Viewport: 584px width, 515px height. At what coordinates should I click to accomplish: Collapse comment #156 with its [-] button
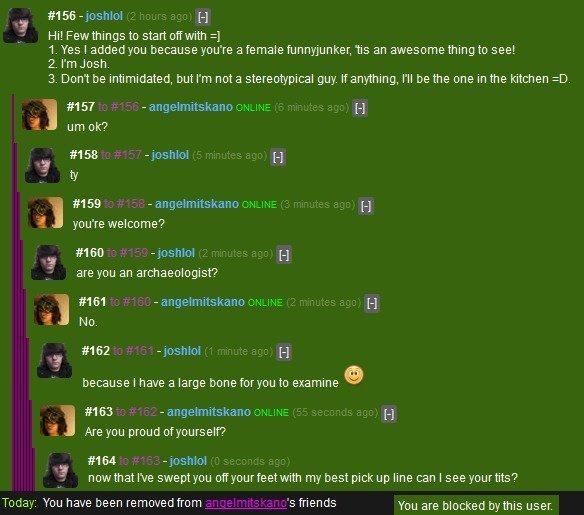[x=203, y=17]
